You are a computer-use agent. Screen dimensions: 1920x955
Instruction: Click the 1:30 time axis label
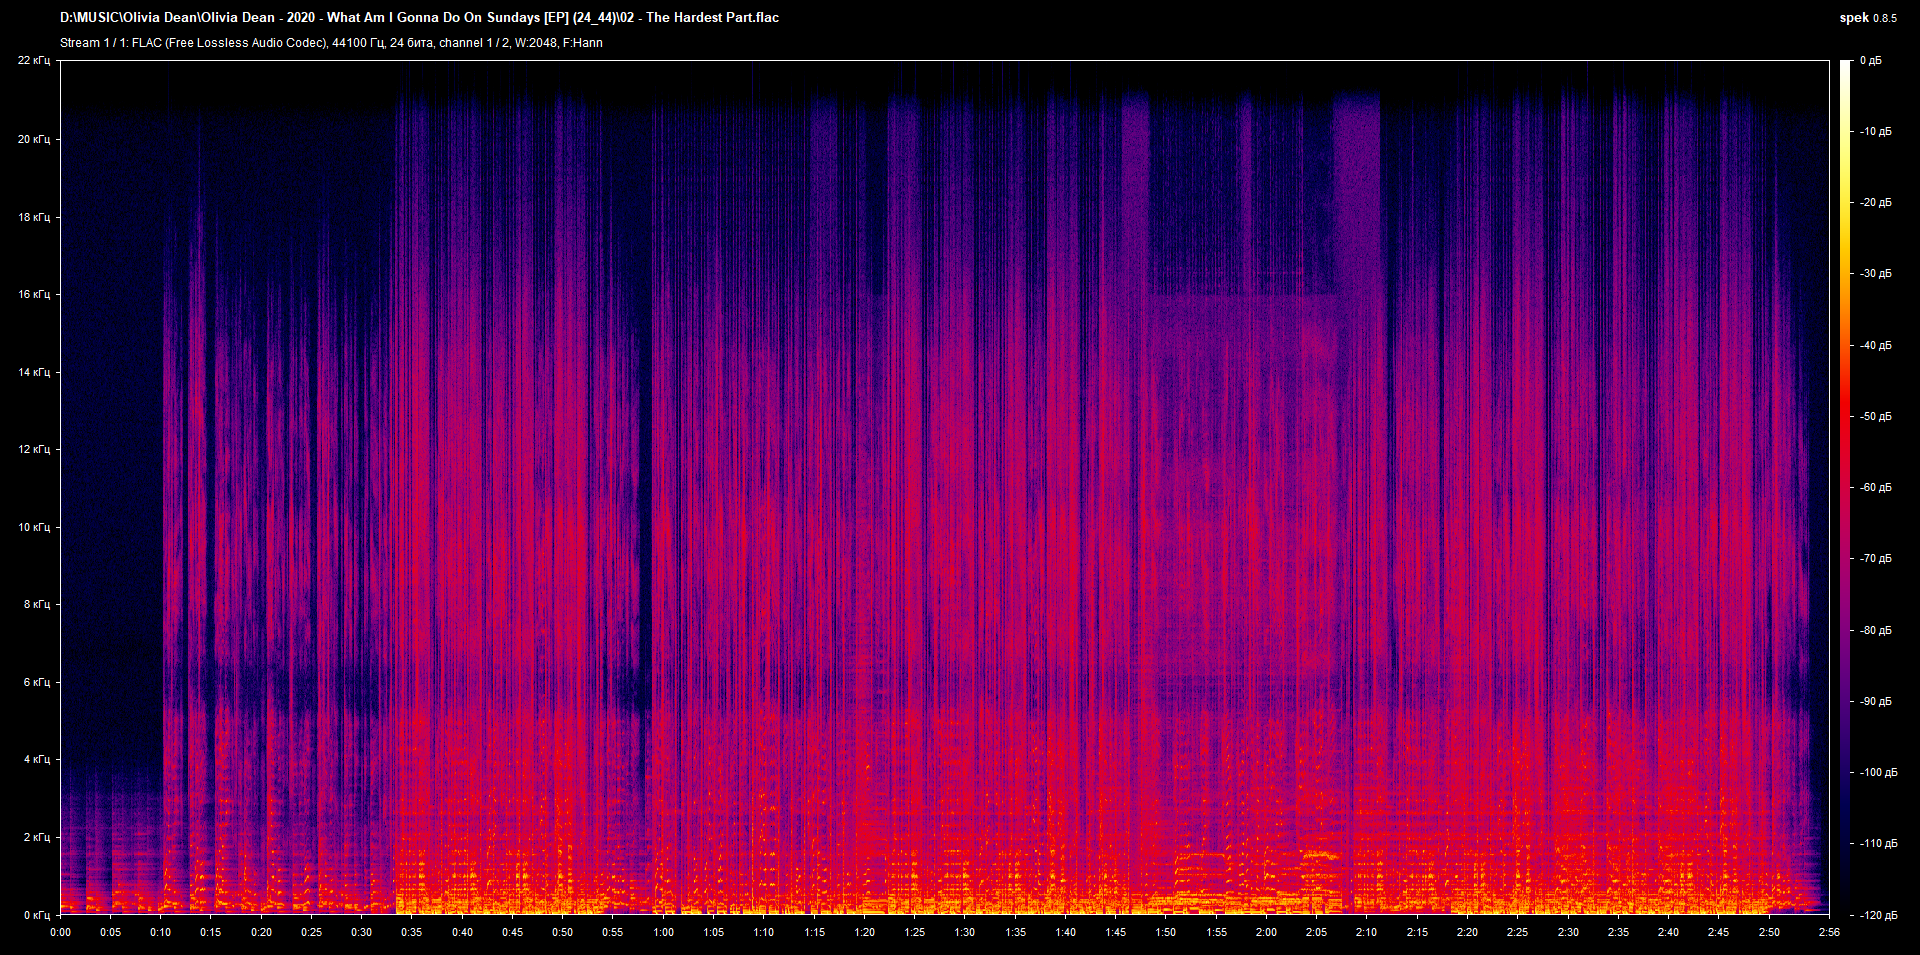point(965,932)
